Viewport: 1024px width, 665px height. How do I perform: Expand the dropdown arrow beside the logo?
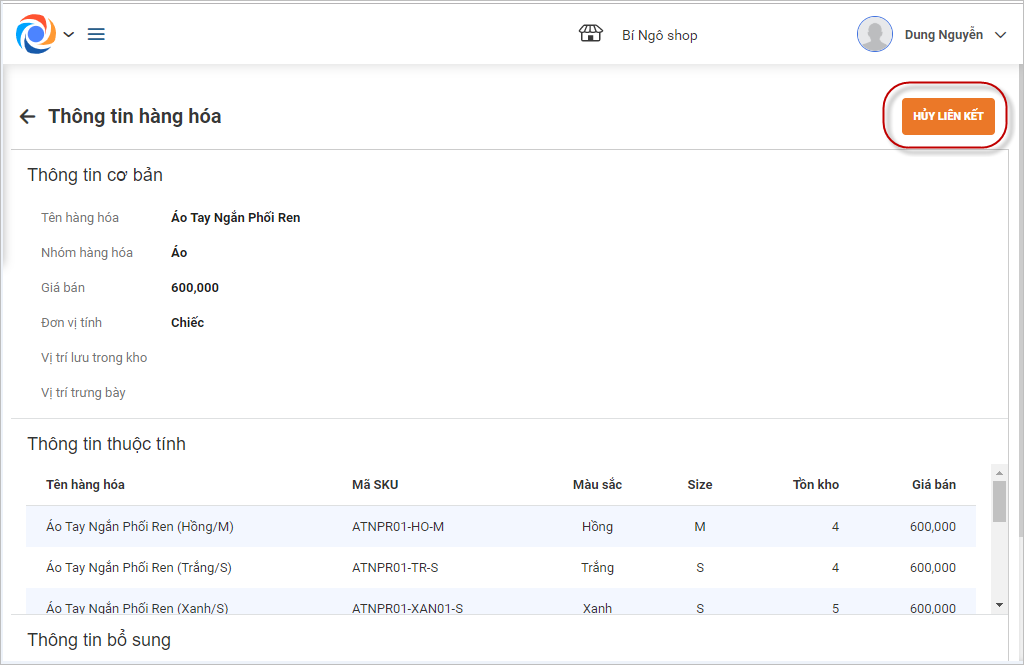tap(69, 35)
